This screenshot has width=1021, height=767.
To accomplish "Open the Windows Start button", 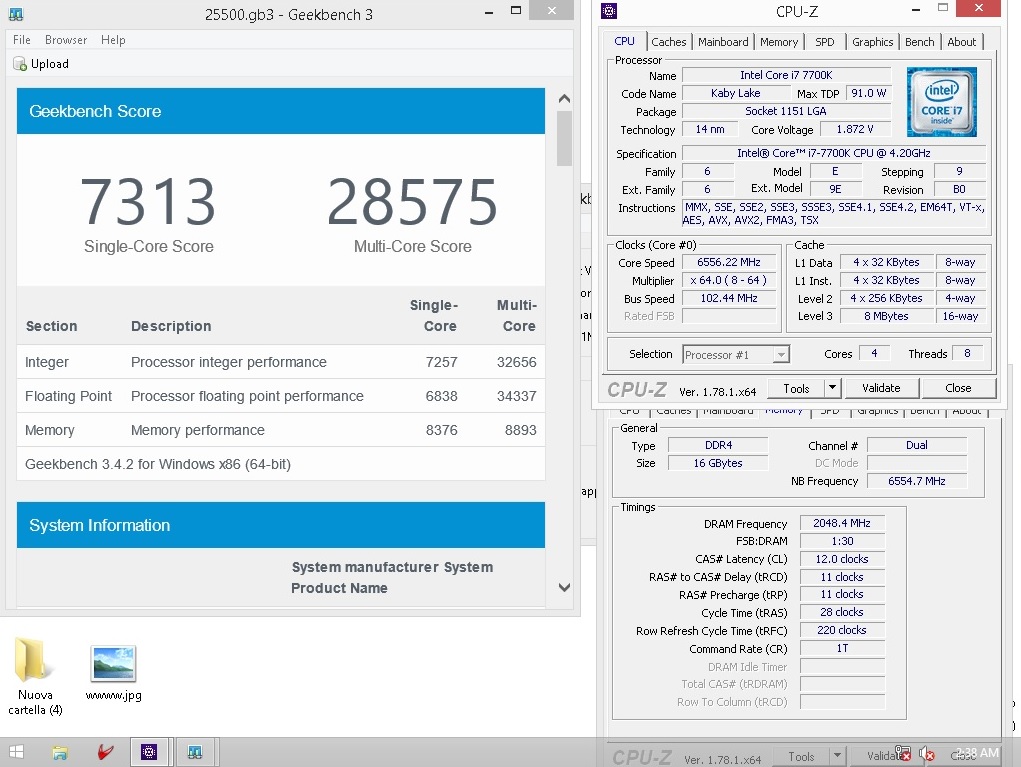I will tap(16, 752).
